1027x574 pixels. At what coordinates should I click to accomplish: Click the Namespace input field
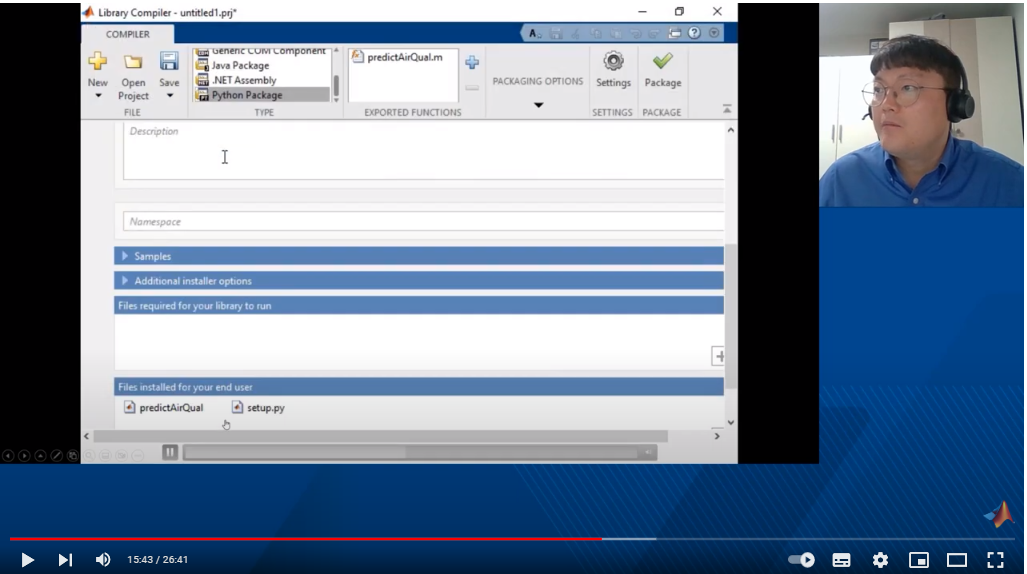(423, 221)
